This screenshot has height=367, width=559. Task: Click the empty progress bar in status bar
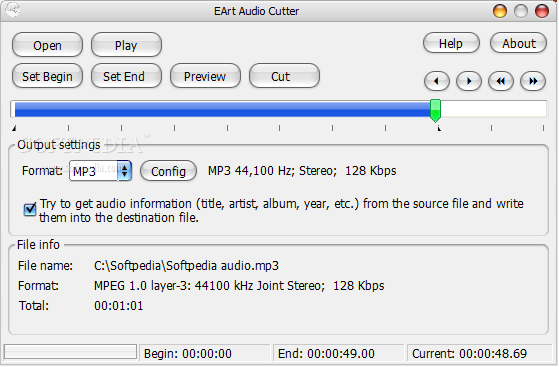(70, 352)
